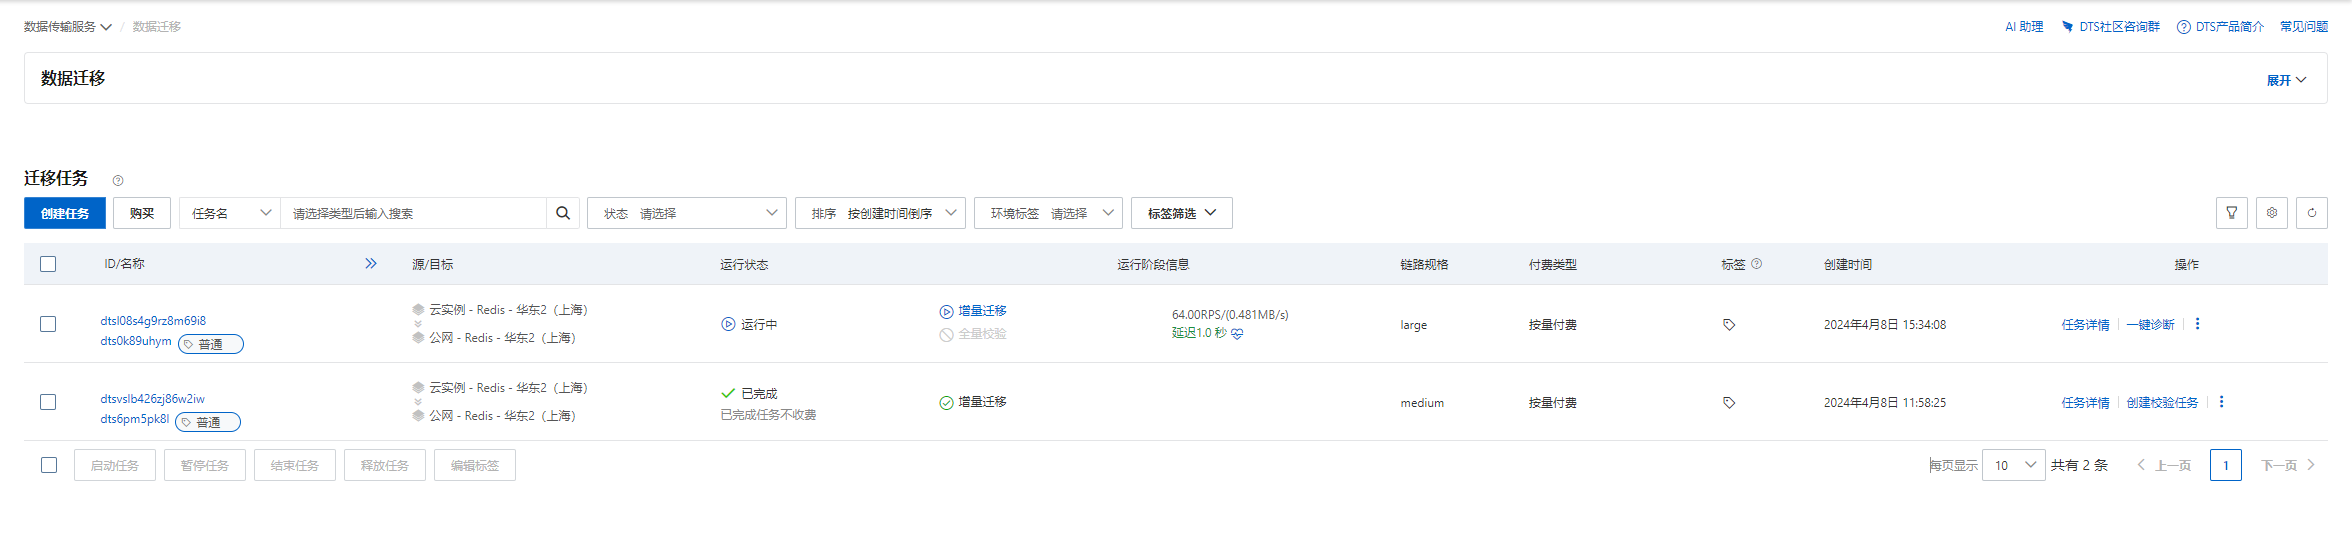Go to page 1 in pagination
Screen dimensions: 2352x540
tap(2226, 465)
